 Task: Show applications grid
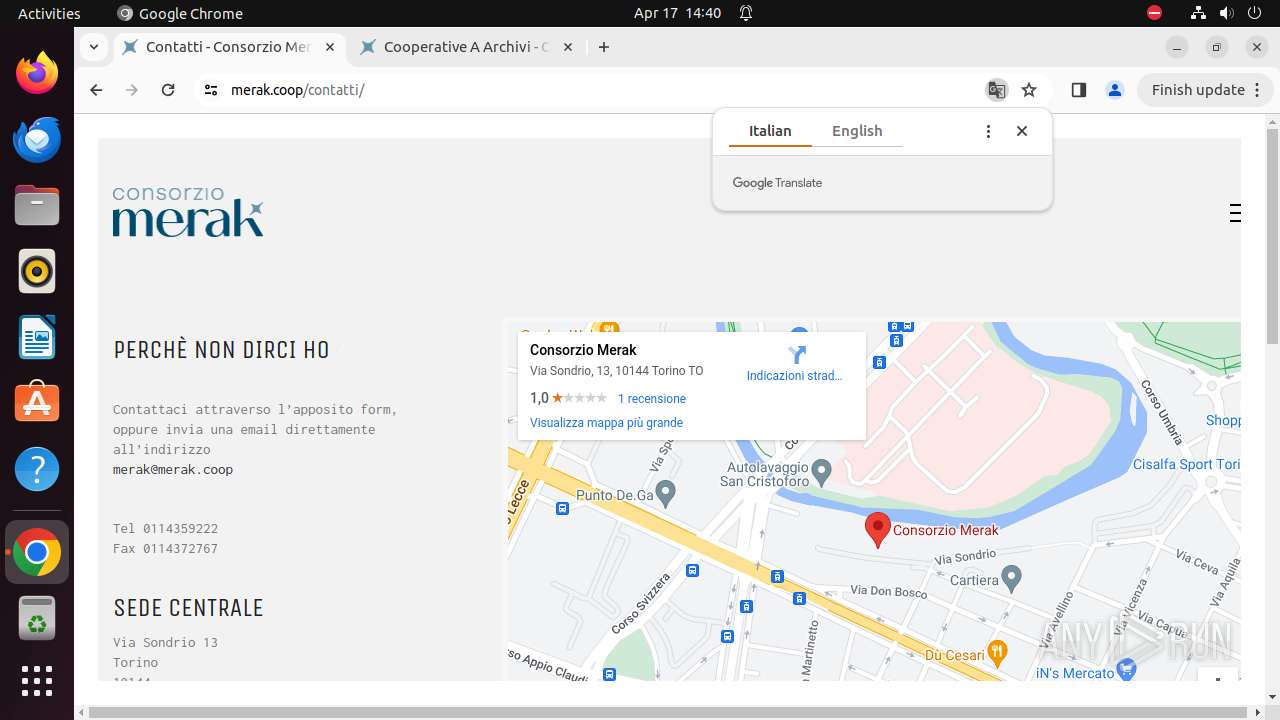coord(37,681)
